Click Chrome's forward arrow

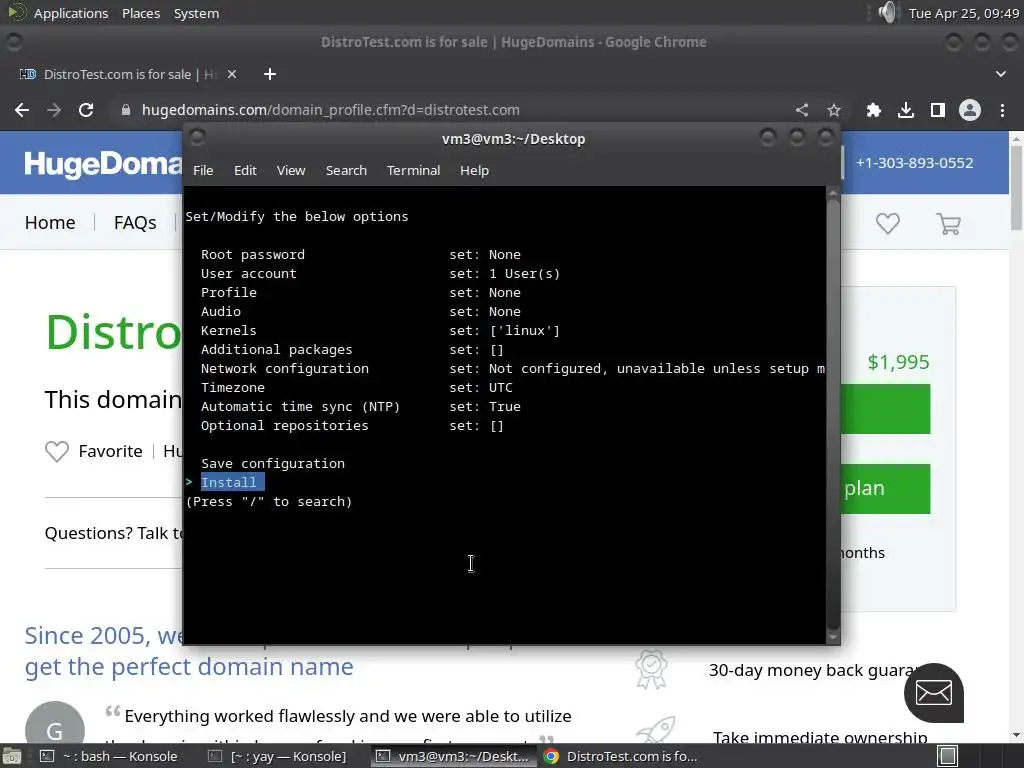pos(54,110)
